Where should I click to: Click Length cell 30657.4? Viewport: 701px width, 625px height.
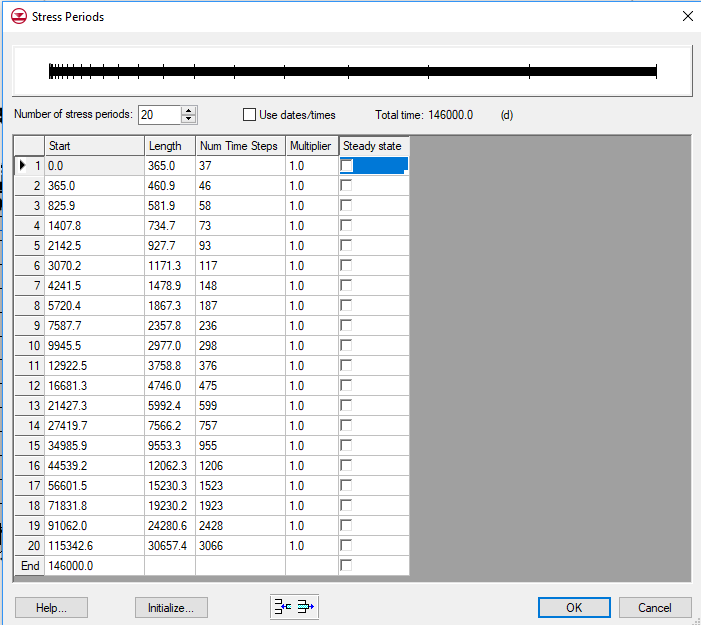(x=170, y=545)
